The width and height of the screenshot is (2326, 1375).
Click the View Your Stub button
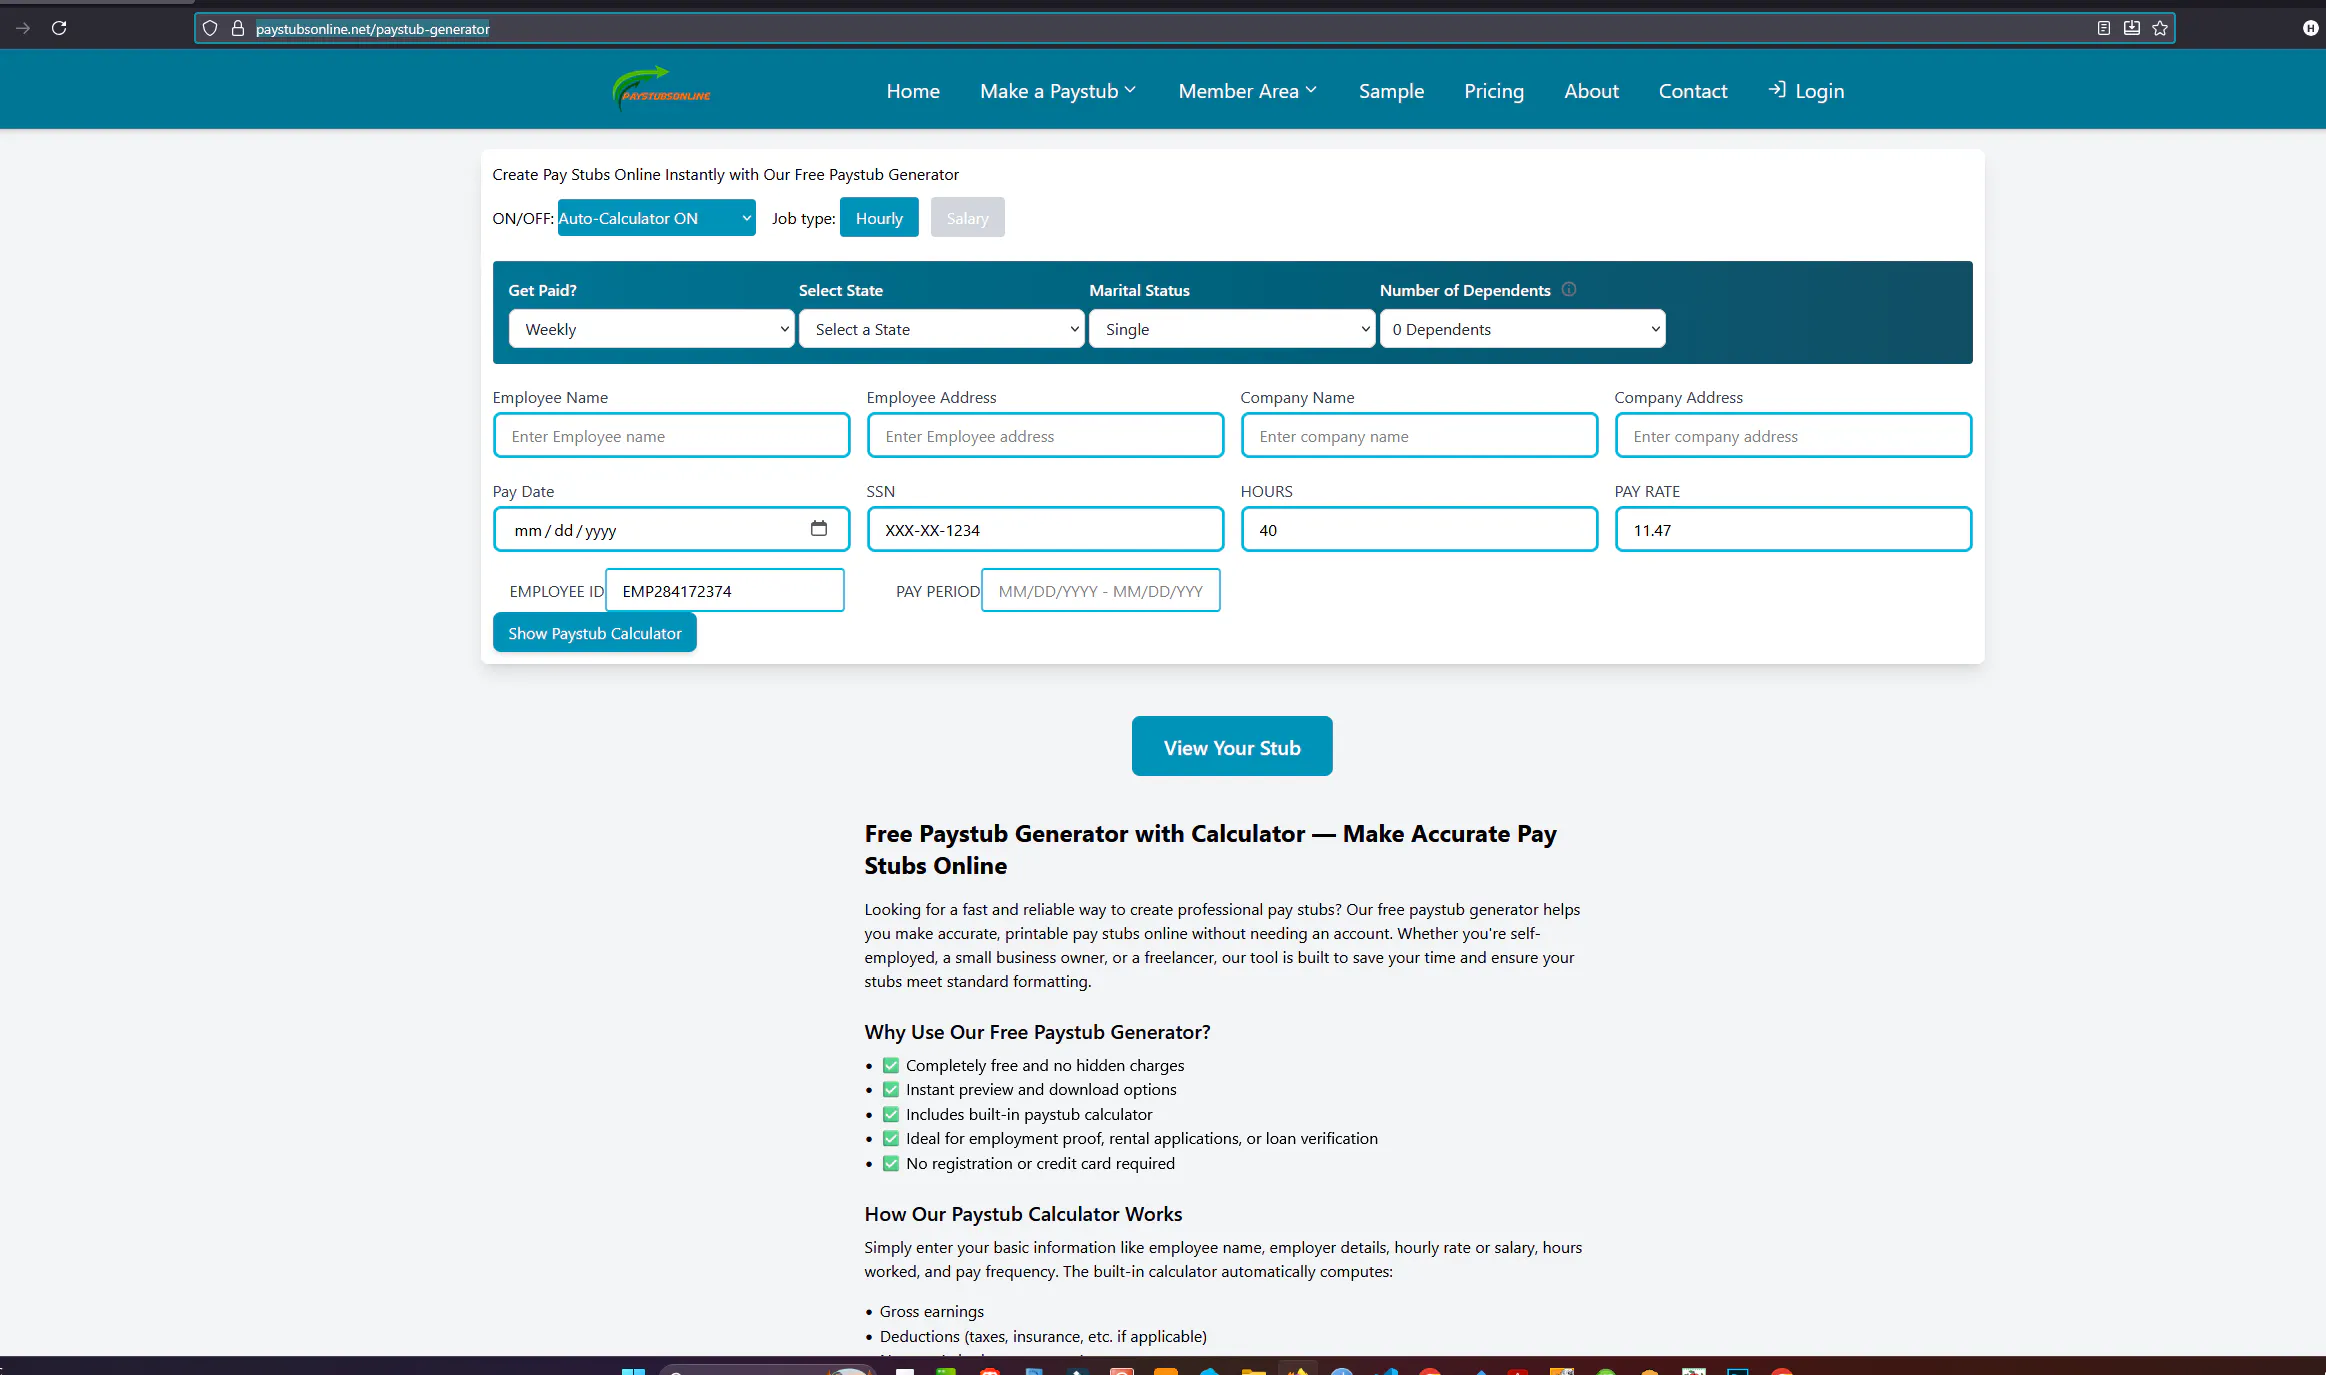click(x=1232, y=746)
